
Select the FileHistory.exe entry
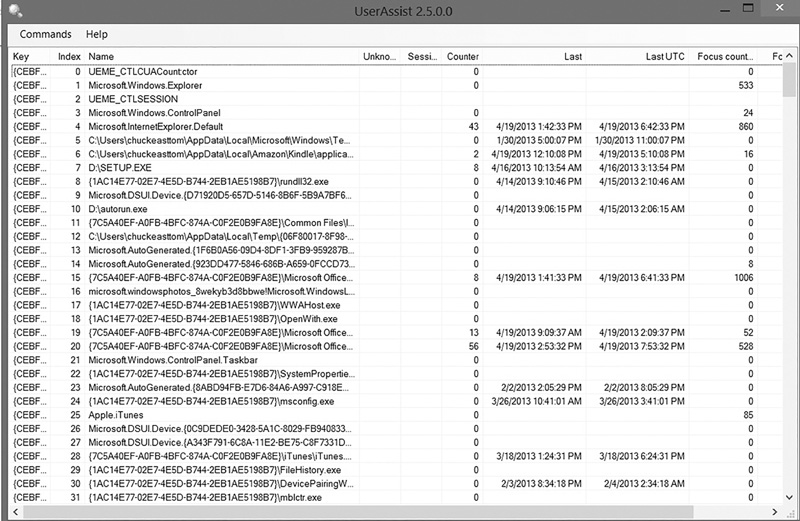tap(396, 470)
